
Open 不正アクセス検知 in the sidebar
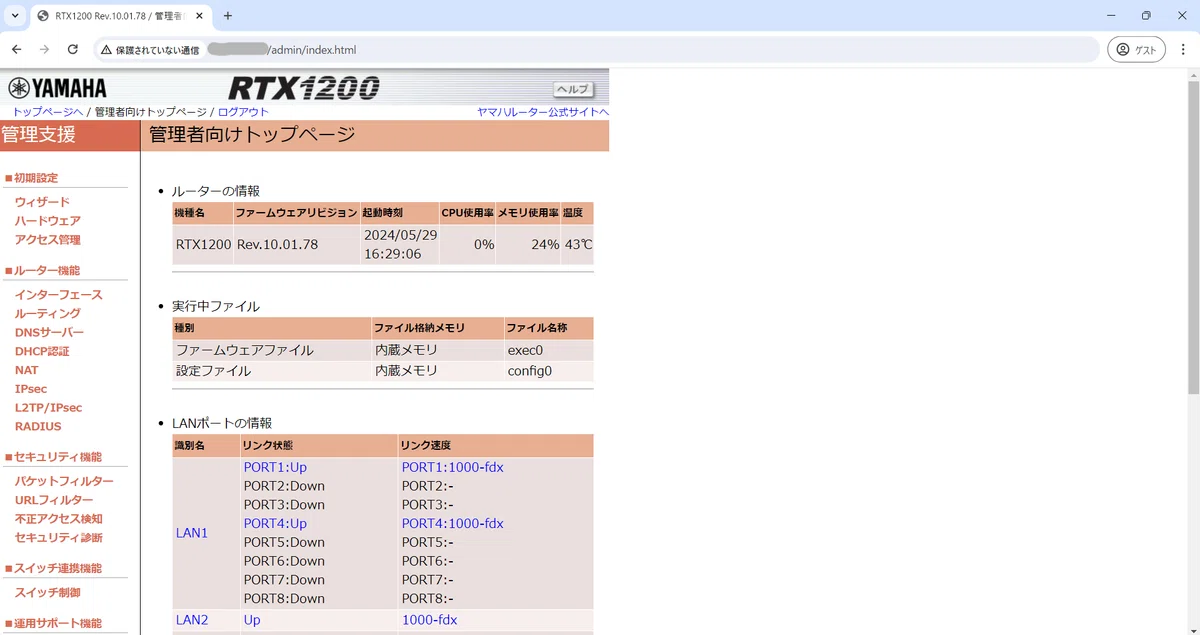pos(58,519)
